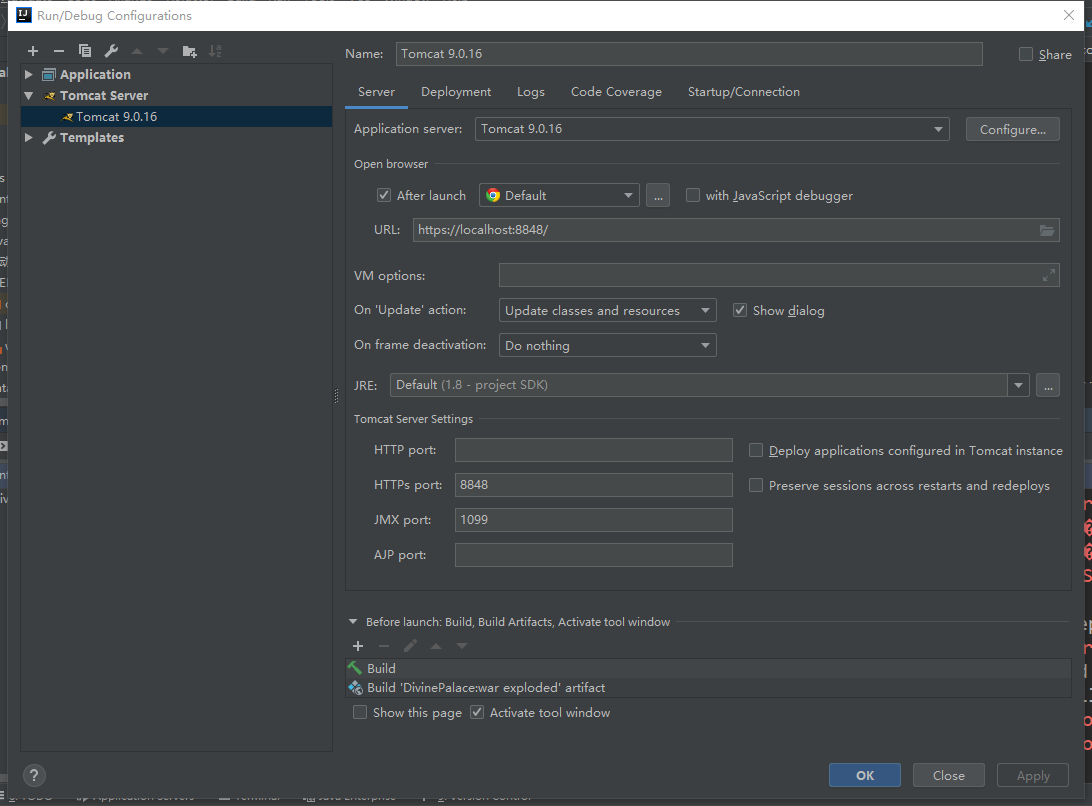Screen dimensions: 1092x806
Task: Move before launch task down
Action: click(462, 646)
